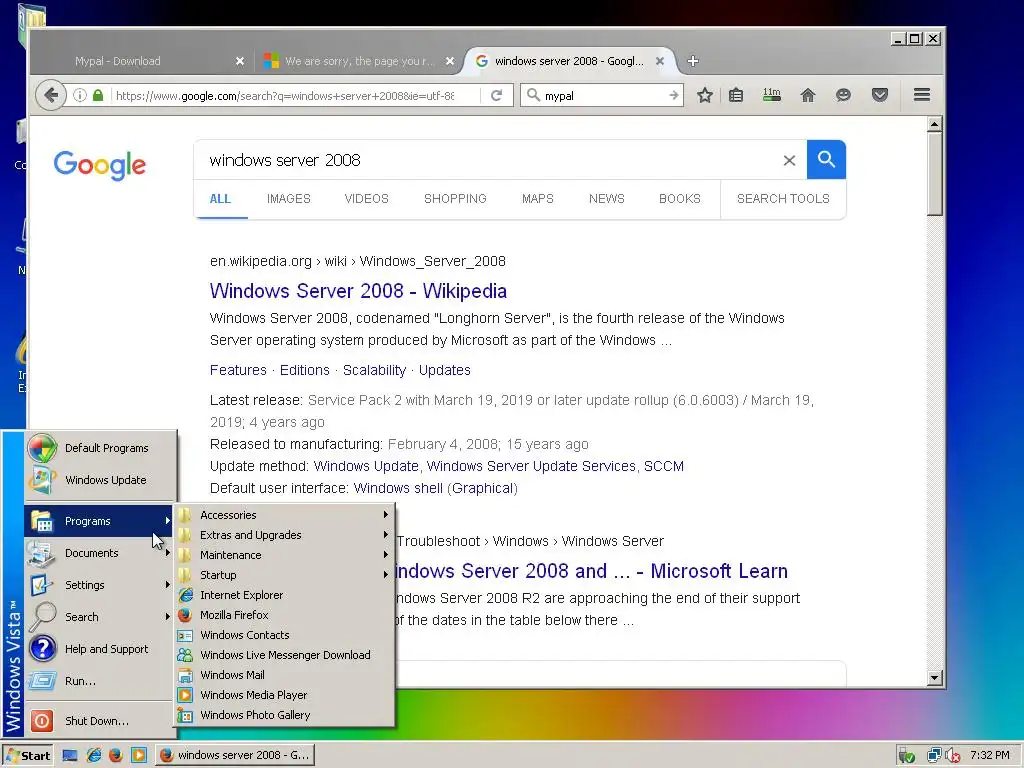Click the Google logo
Screen dimensions: 1024x768
pyautogui.click(x=100, y=165)
